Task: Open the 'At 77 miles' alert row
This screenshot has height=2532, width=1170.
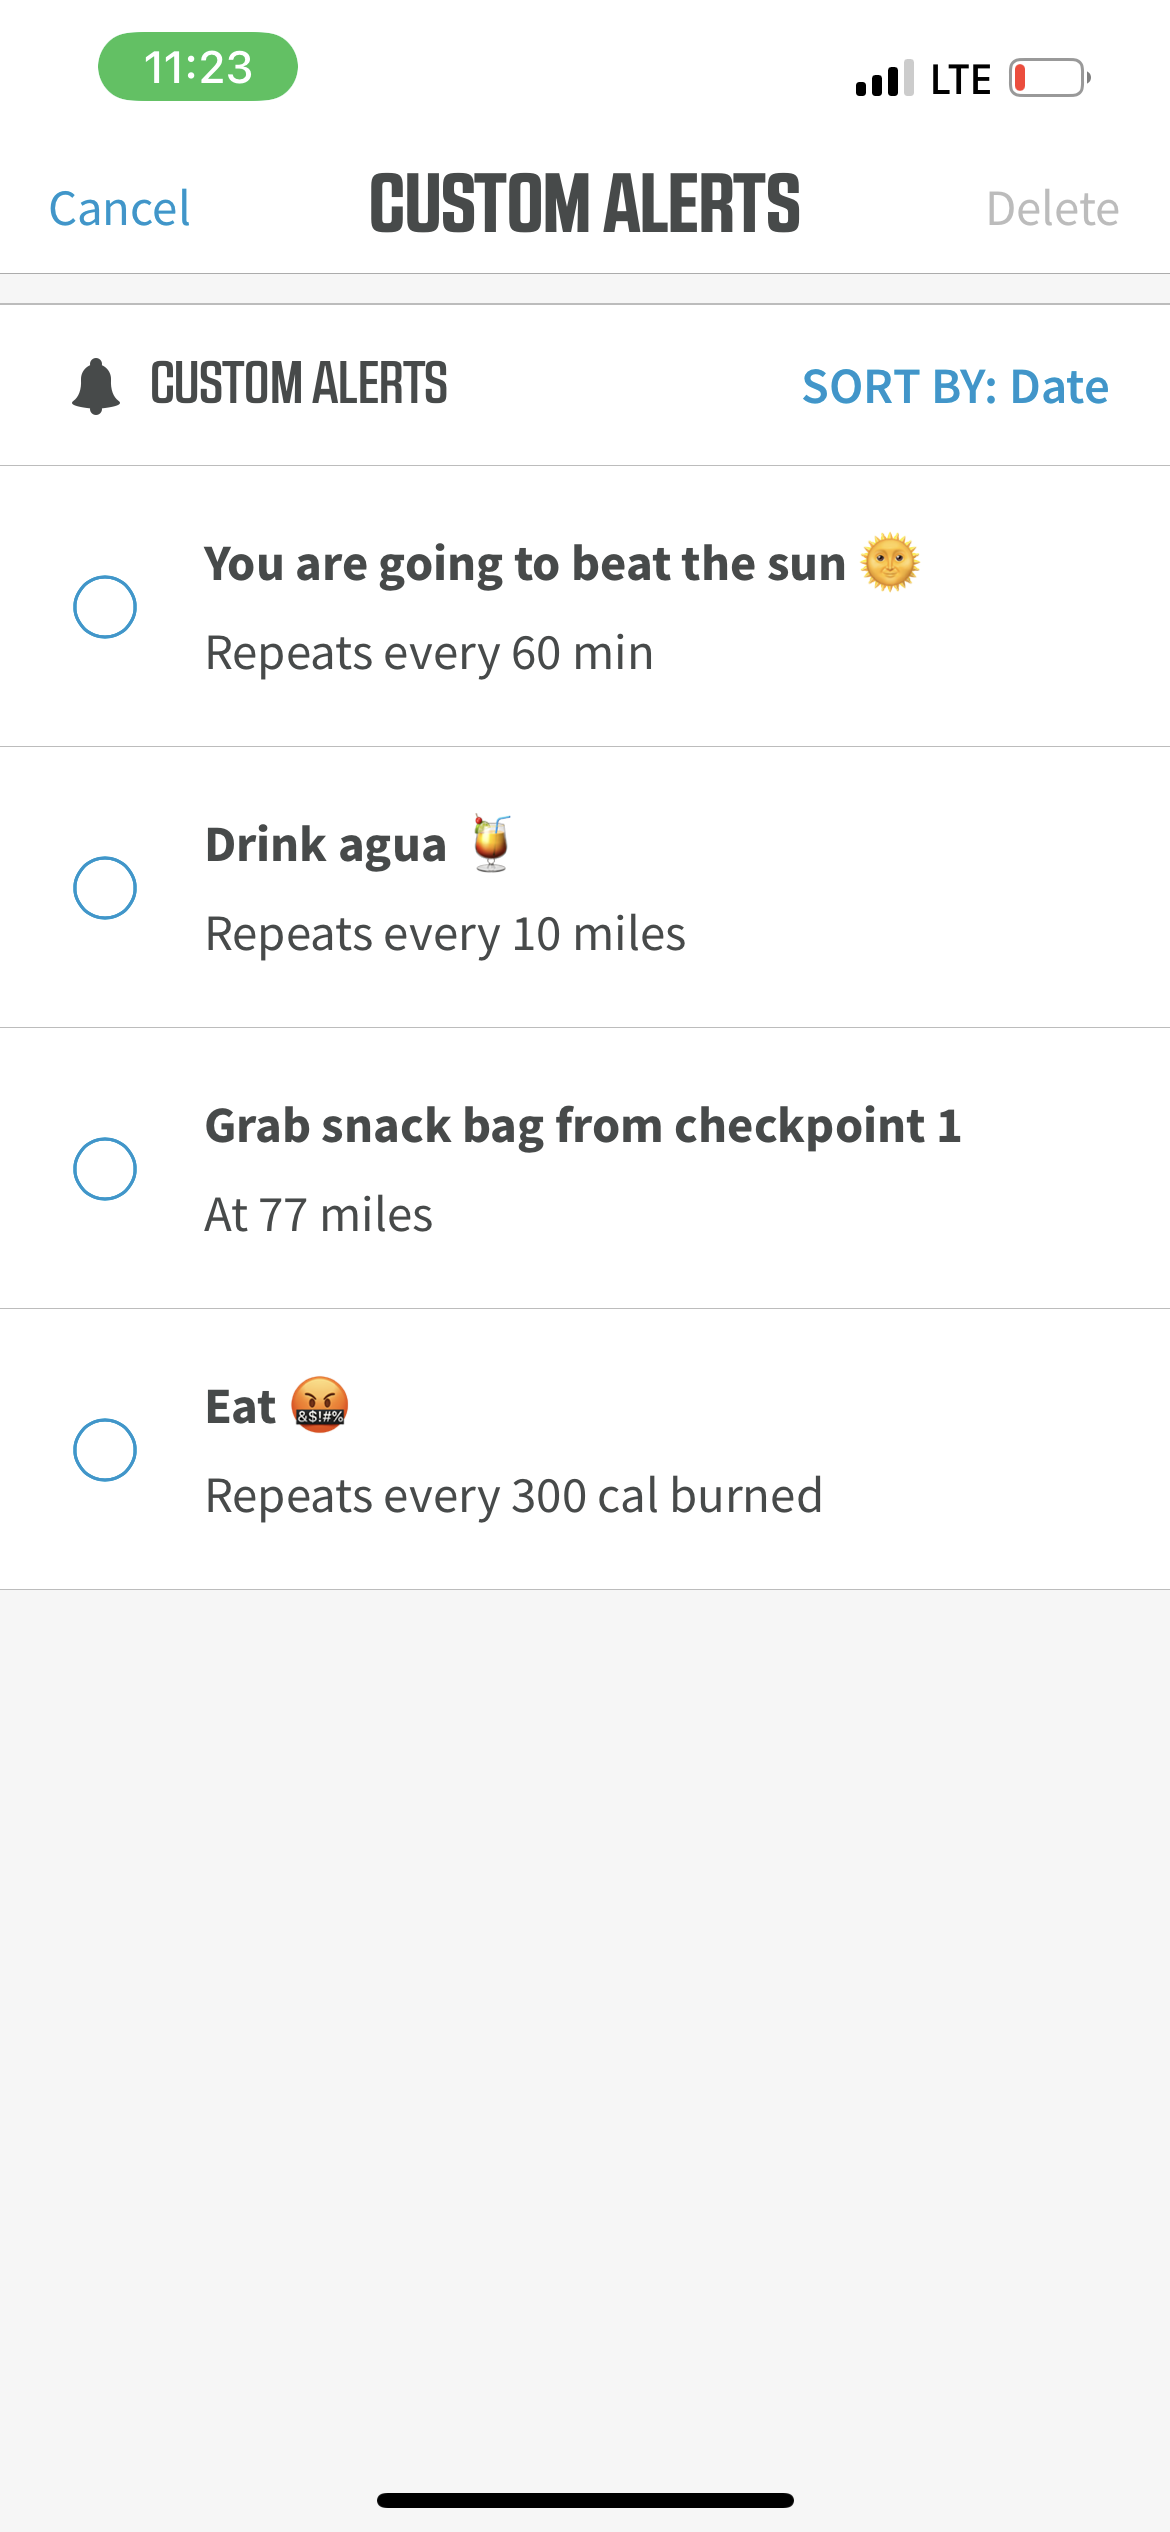Action: click(x=319, y=1216)
